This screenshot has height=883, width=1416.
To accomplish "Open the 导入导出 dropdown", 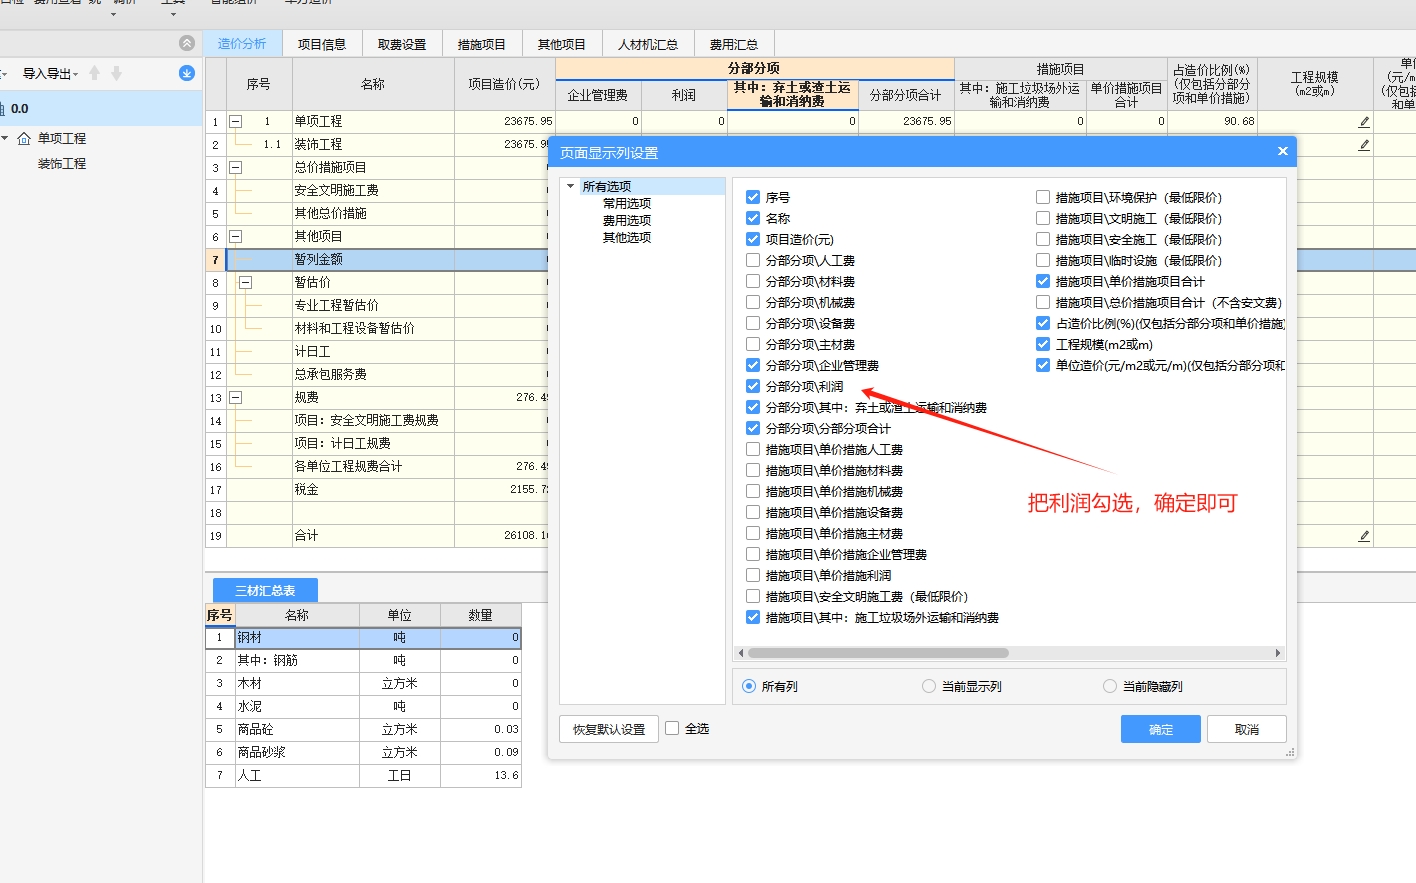I will point(50,74).
